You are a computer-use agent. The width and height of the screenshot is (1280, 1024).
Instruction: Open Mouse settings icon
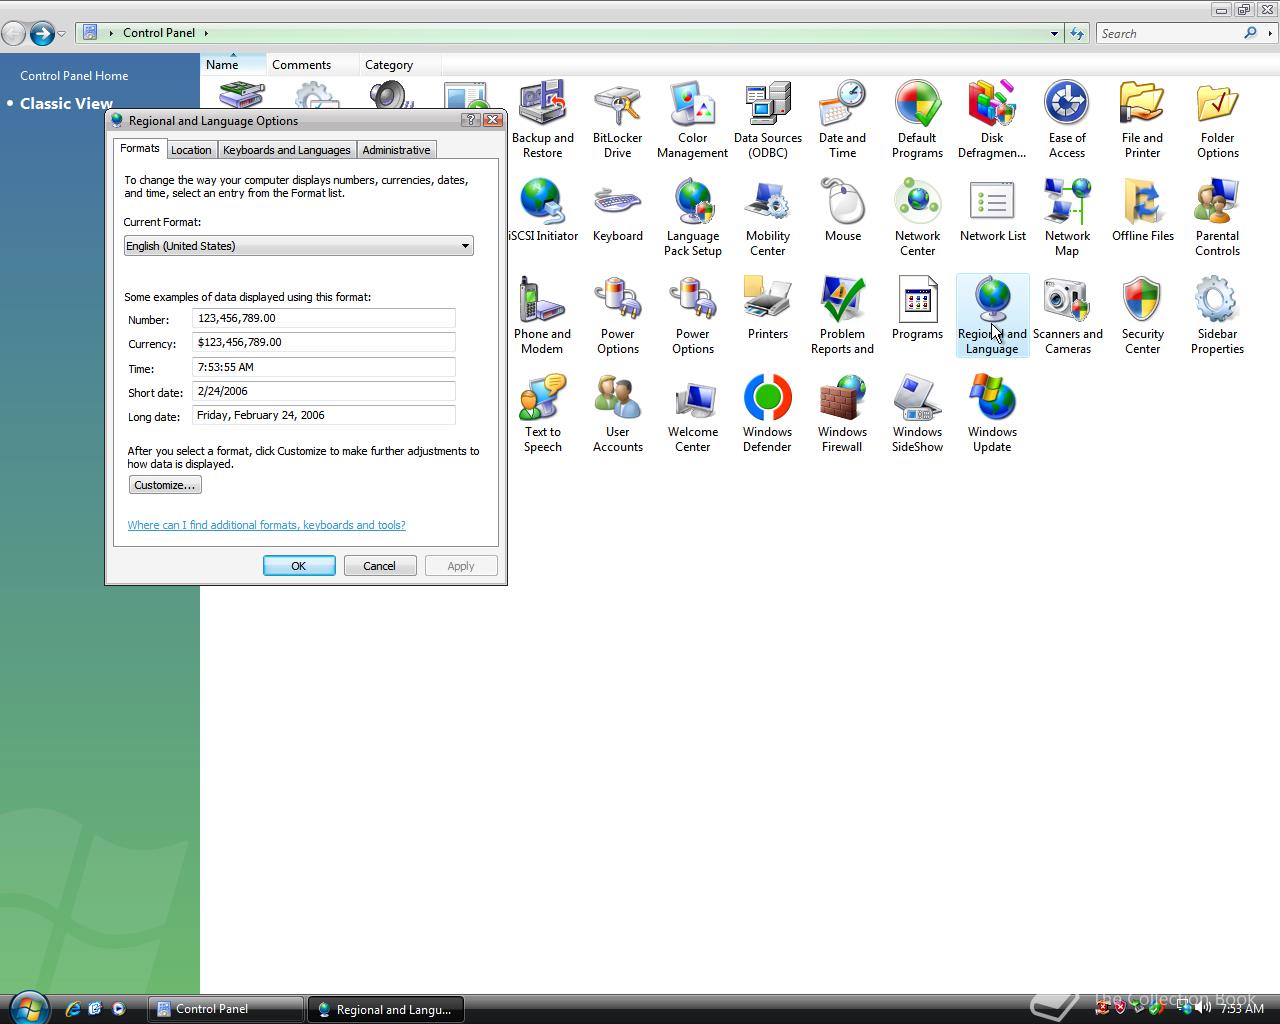point(842,211)
